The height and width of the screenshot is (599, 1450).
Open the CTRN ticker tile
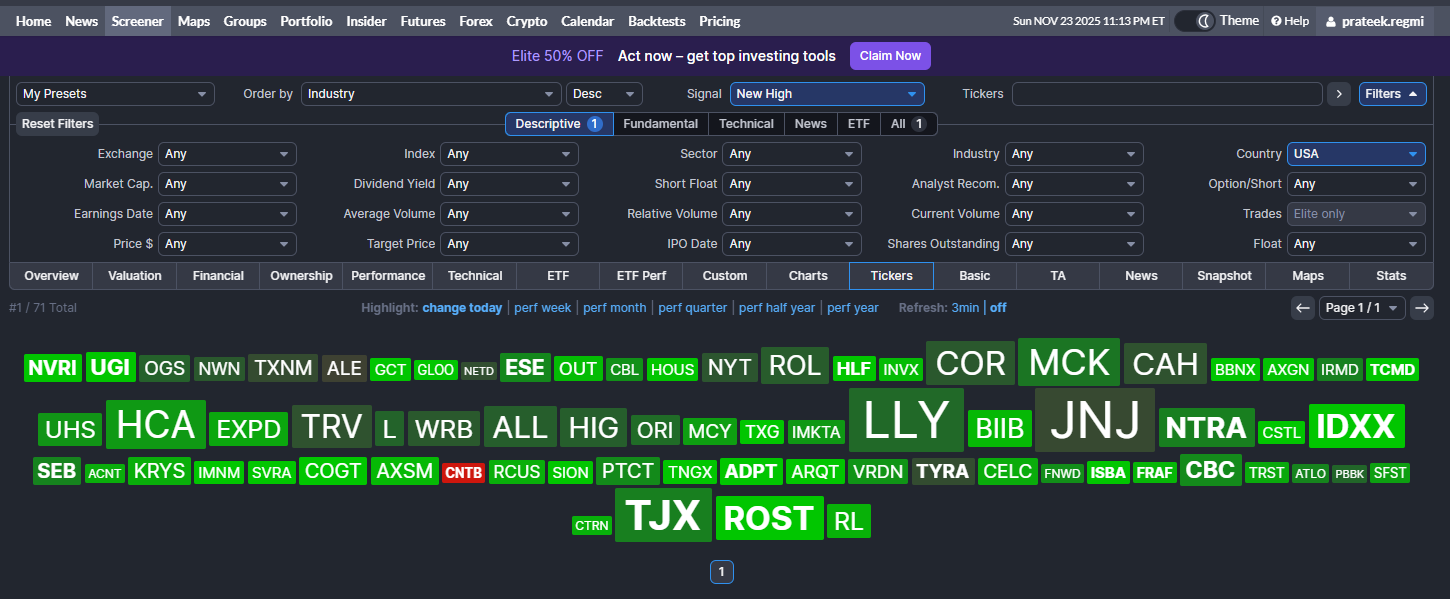click(592, 525)
